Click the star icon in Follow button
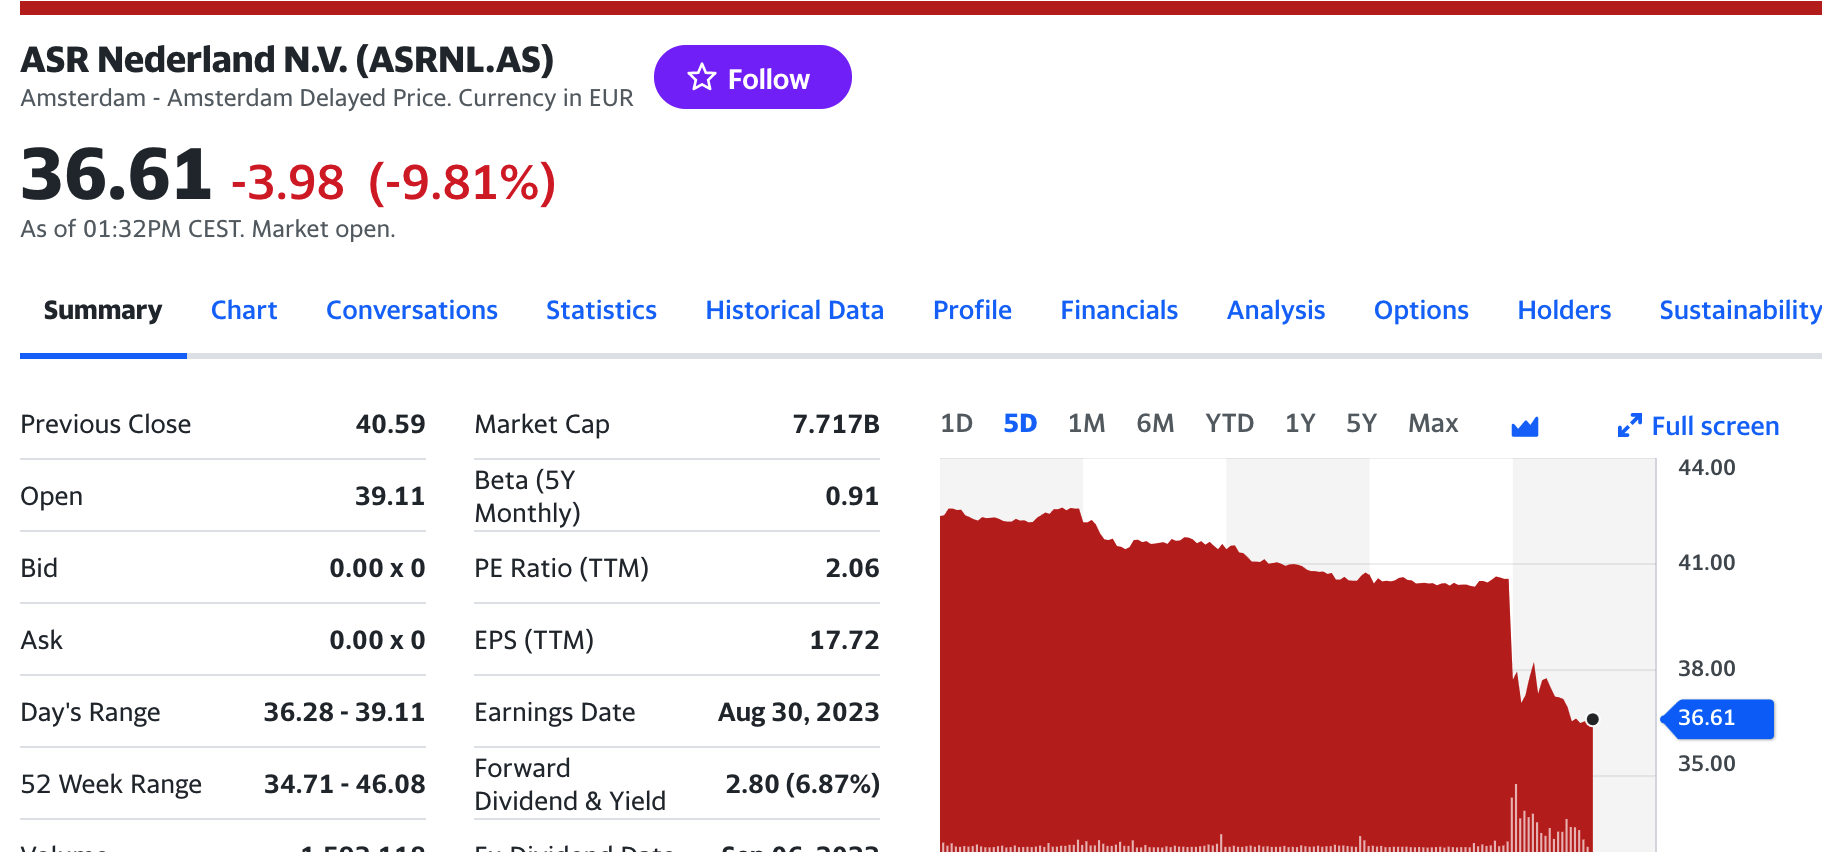 click(702, 78)
